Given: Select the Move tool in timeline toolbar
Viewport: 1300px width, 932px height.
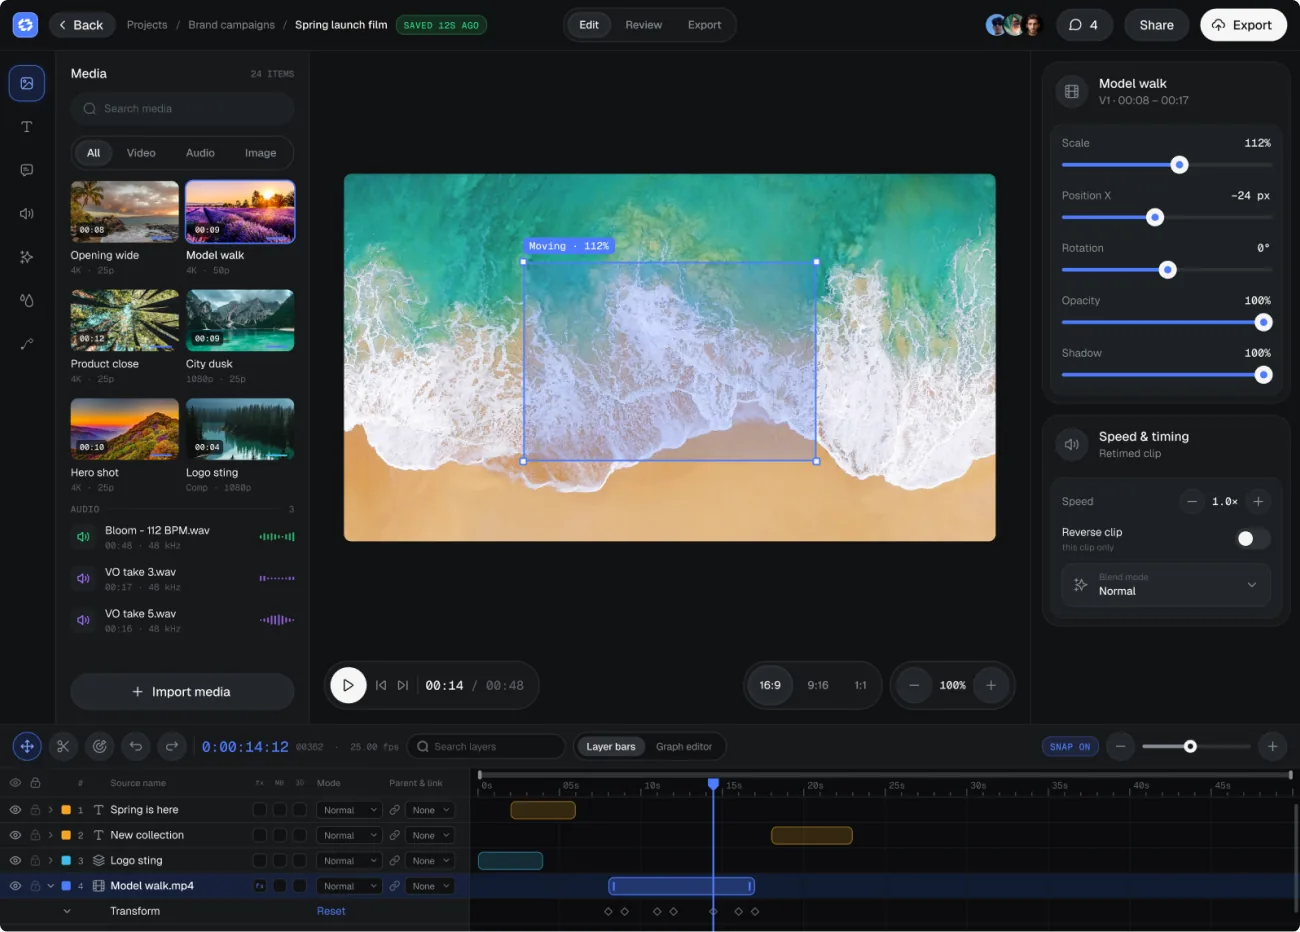Looking at the screenshot, I should pyautogui.click(x=27, y=746).
